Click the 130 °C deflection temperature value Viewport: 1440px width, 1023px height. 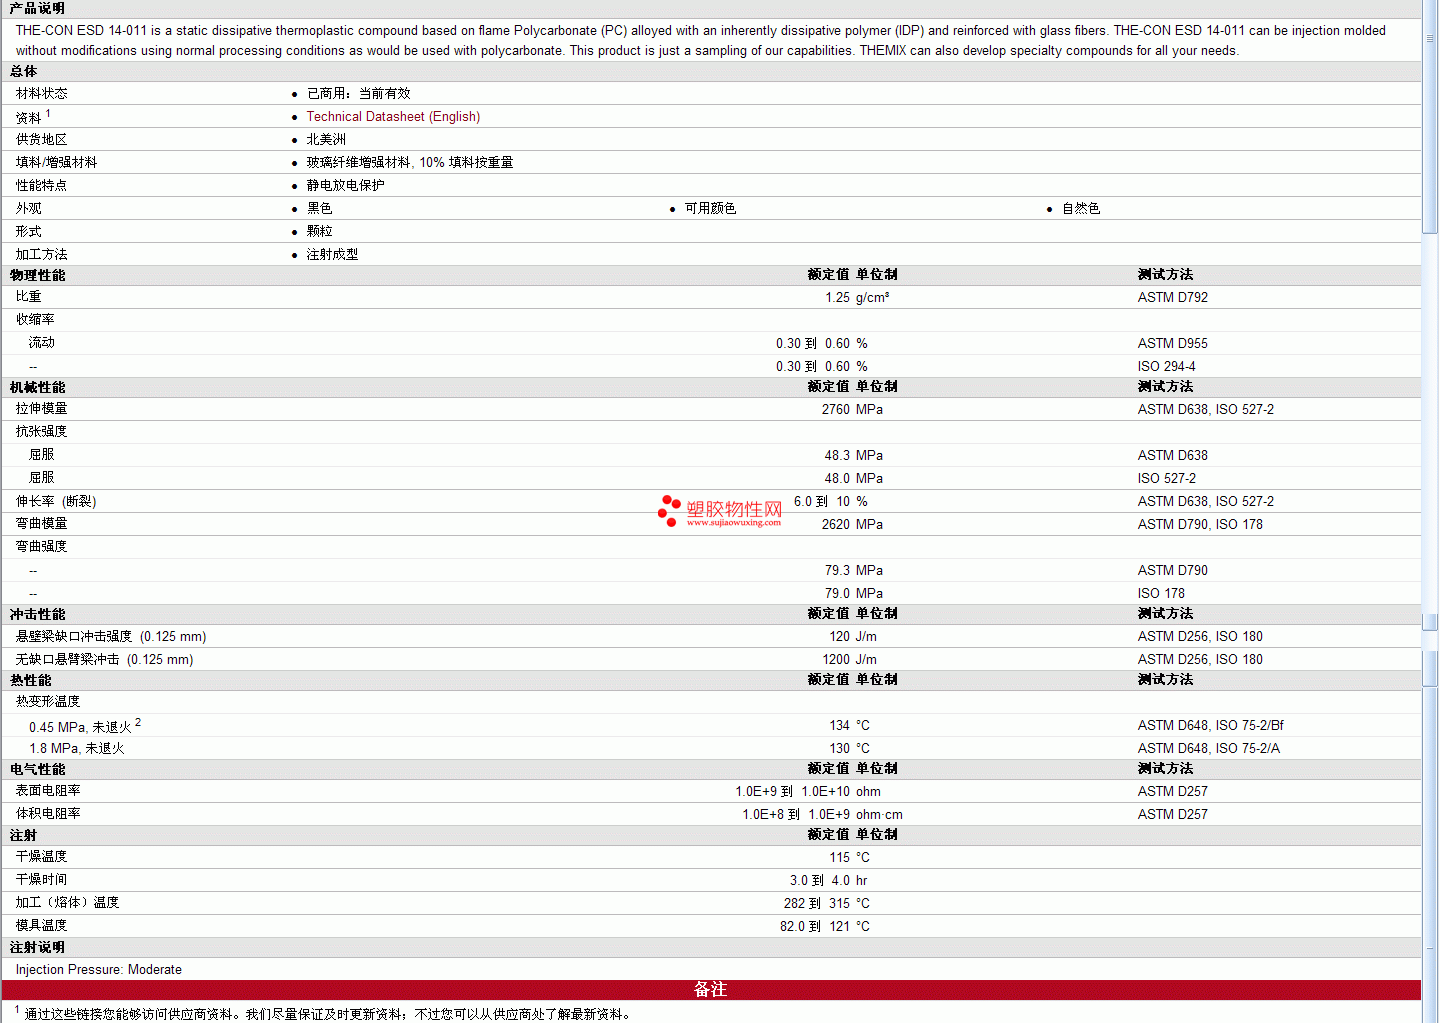pos(849,748)
